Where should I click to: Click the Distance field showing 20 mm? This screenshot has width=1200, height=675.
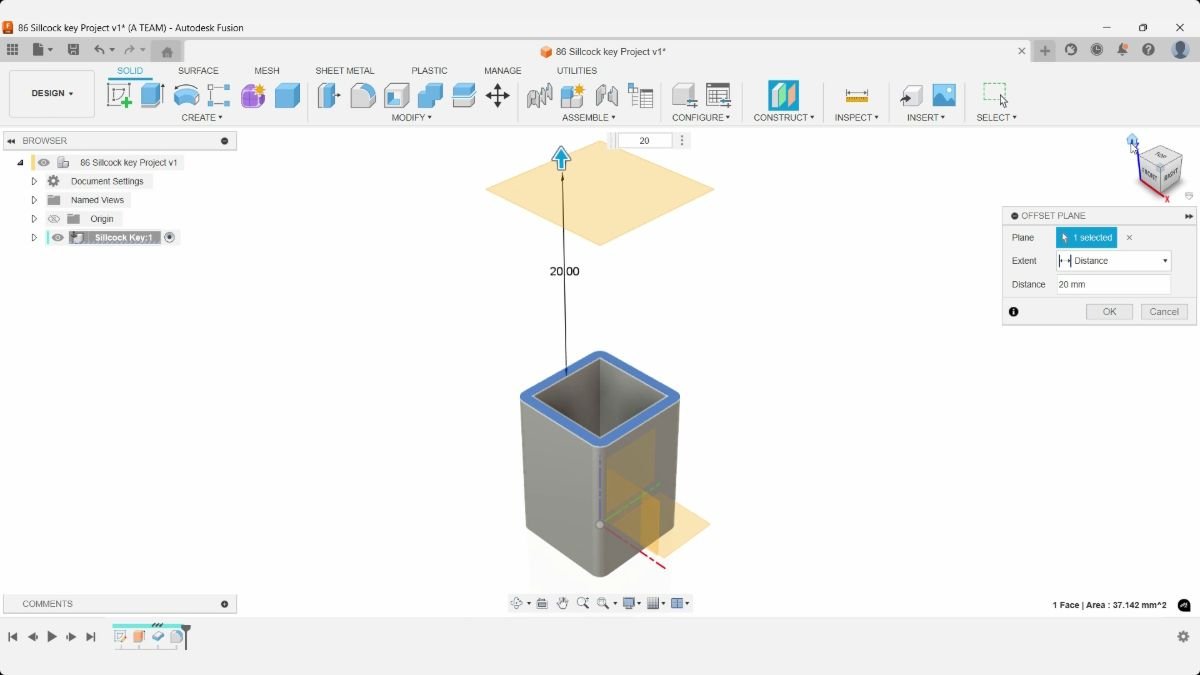point(1113,285)
